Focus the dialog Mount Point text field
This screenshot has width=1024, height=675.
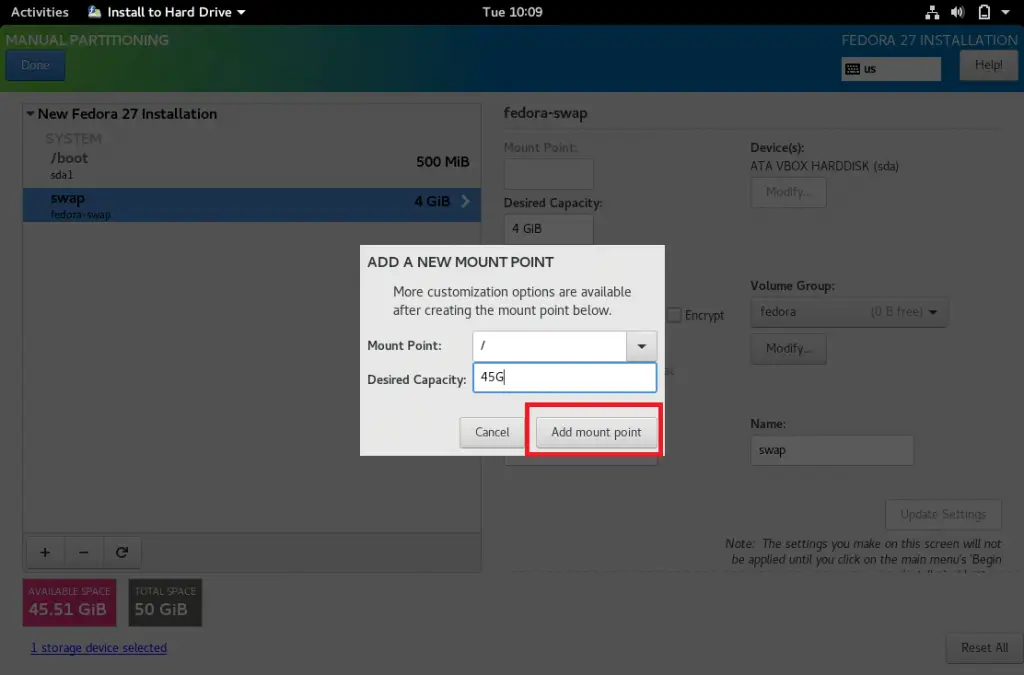pyautogui.click(x=549, y=346)
